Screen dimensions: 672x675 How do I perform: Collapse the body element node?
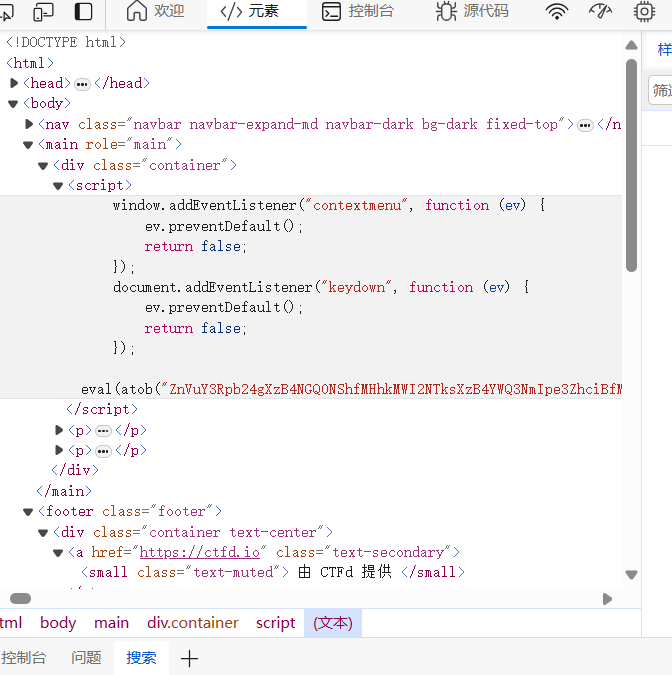[x=13, y=104]
